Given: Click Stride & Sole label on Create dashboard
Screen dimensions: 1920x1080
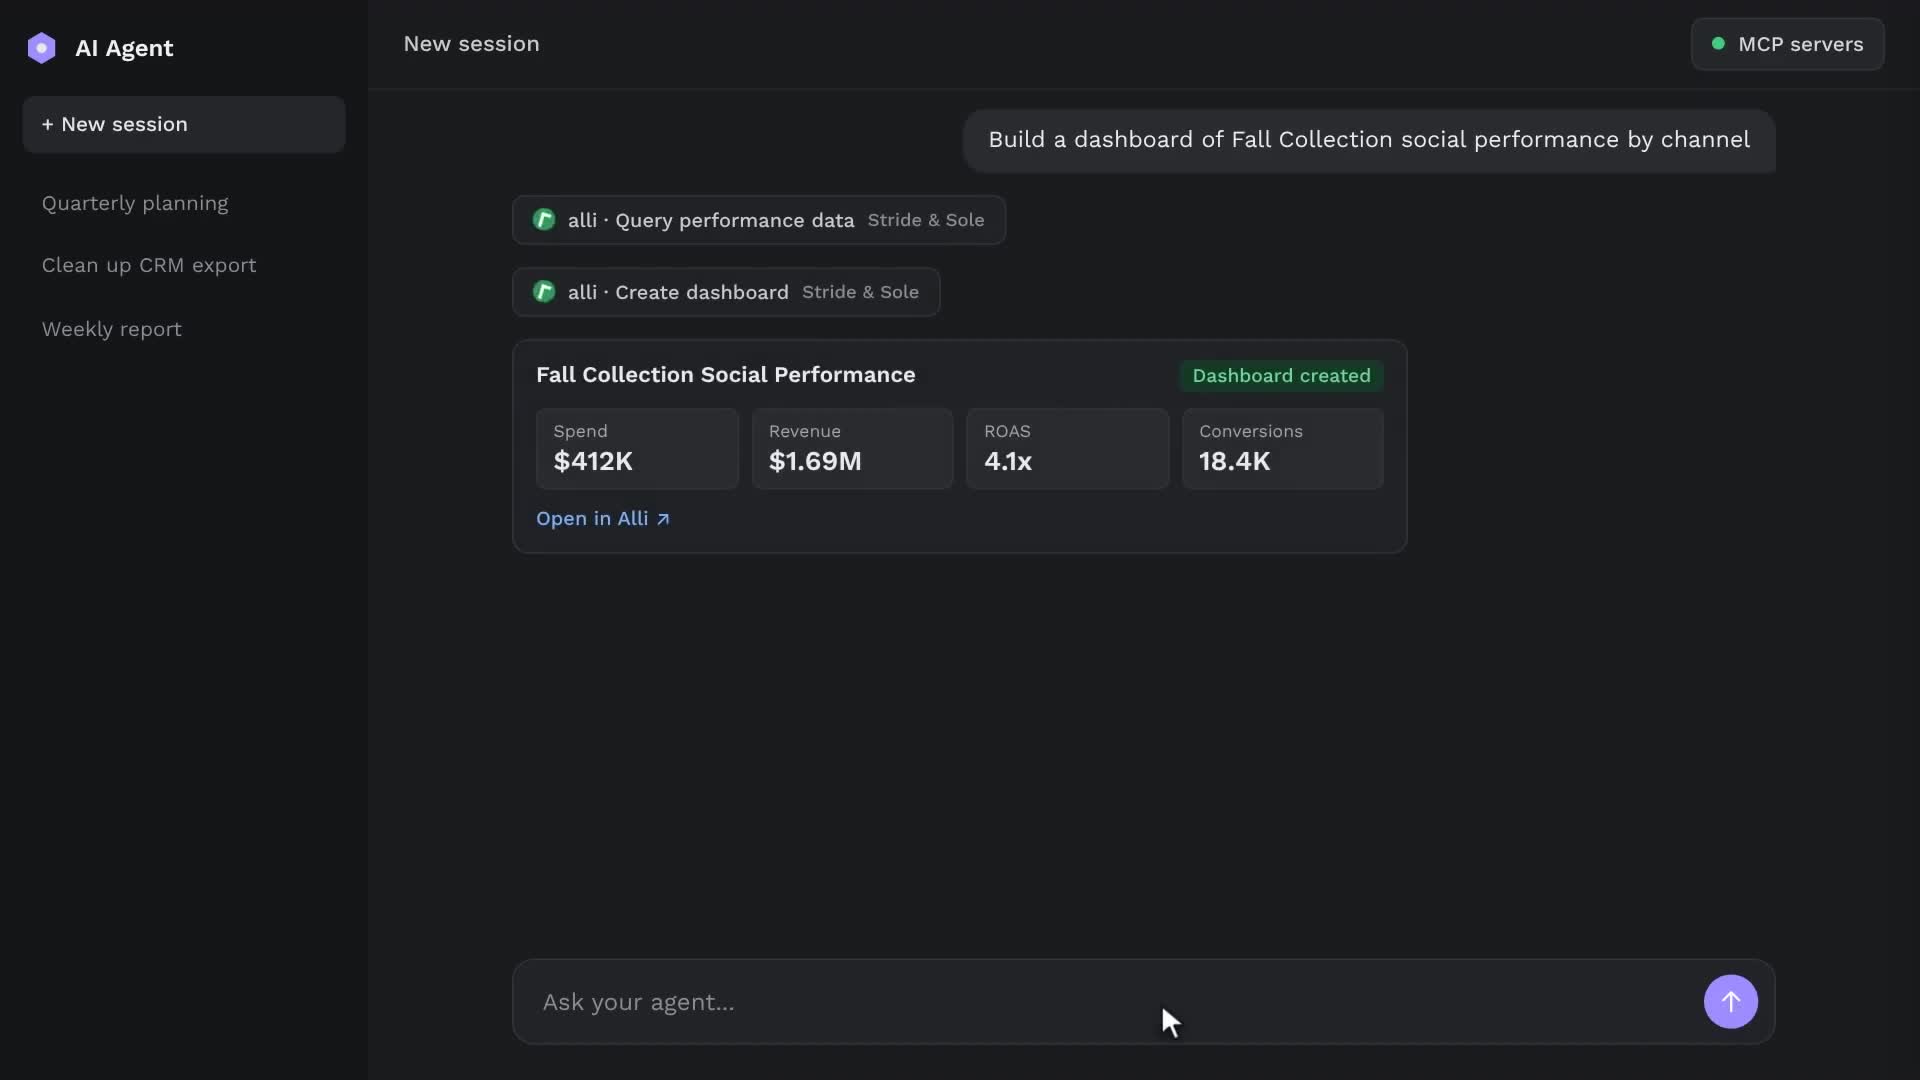Looking at the screenshot, I should click(860, 292).
